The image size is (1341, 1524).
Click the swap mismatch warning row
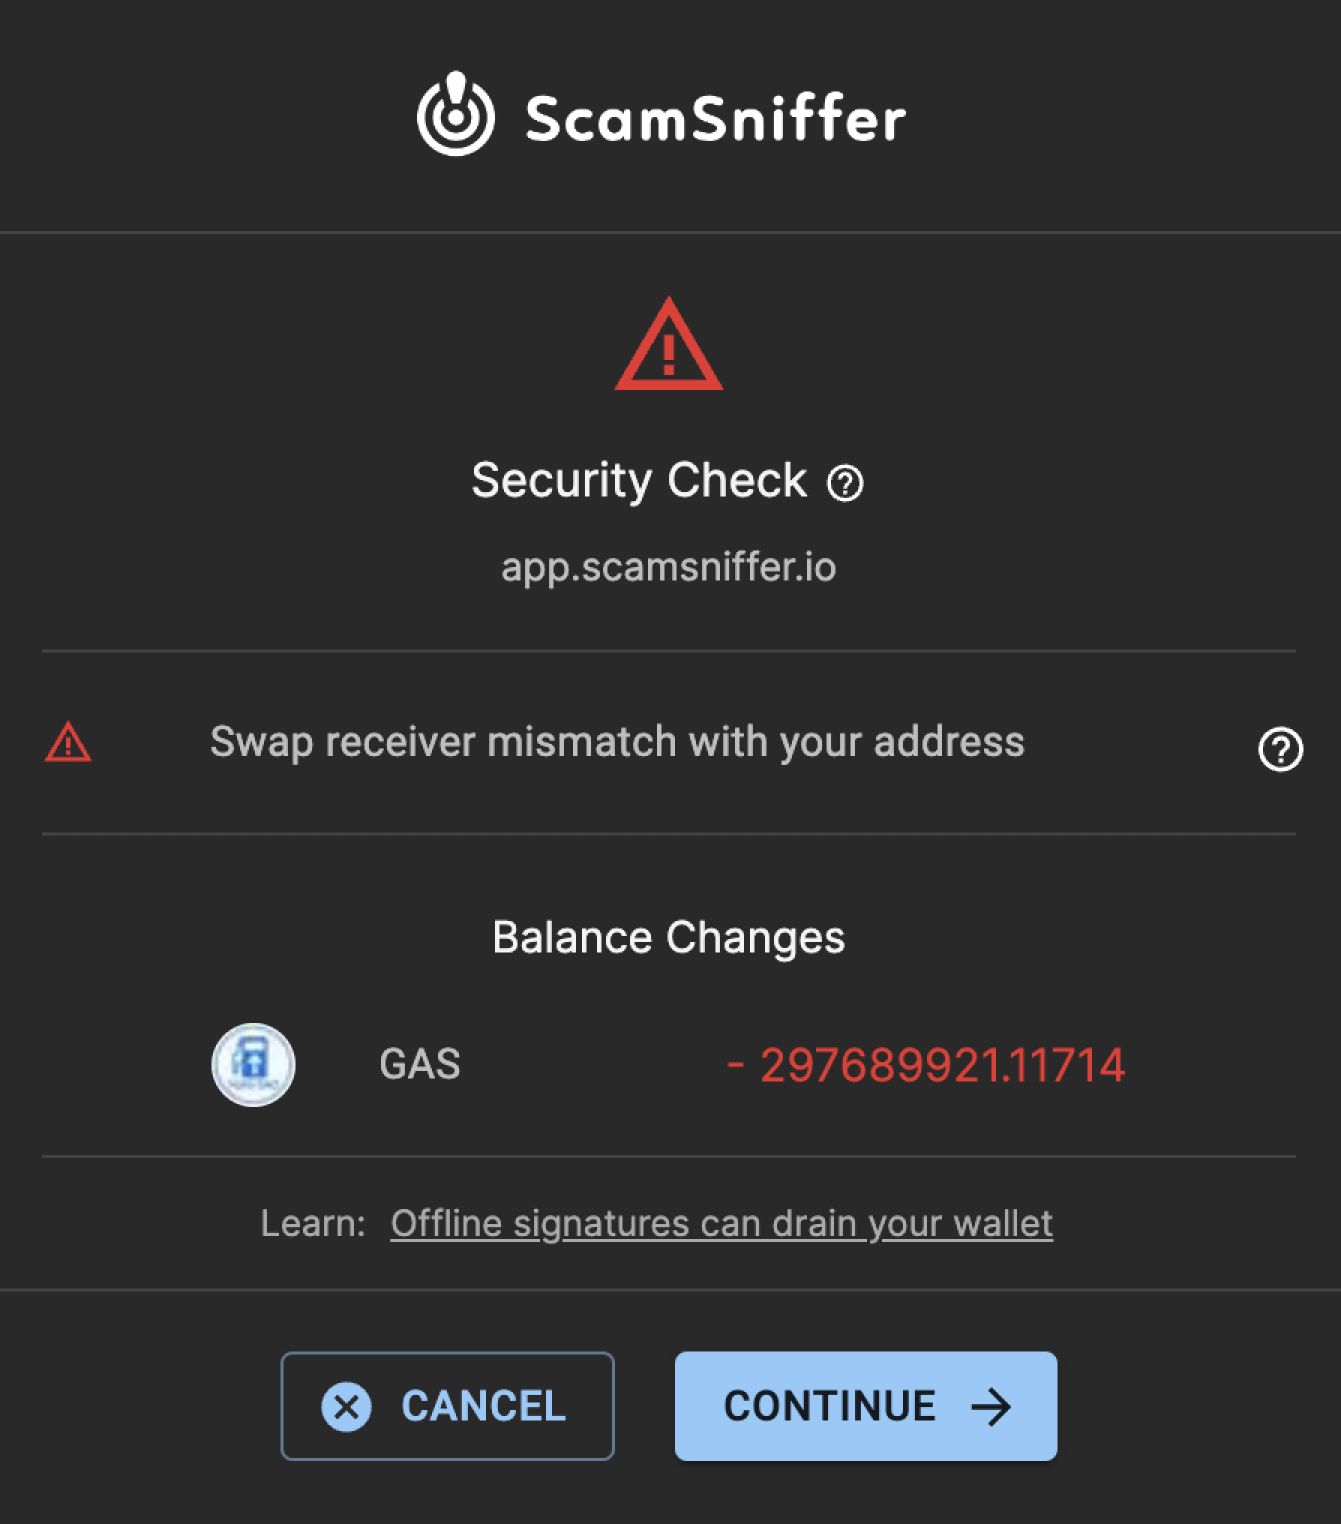(x=669, y=742)
